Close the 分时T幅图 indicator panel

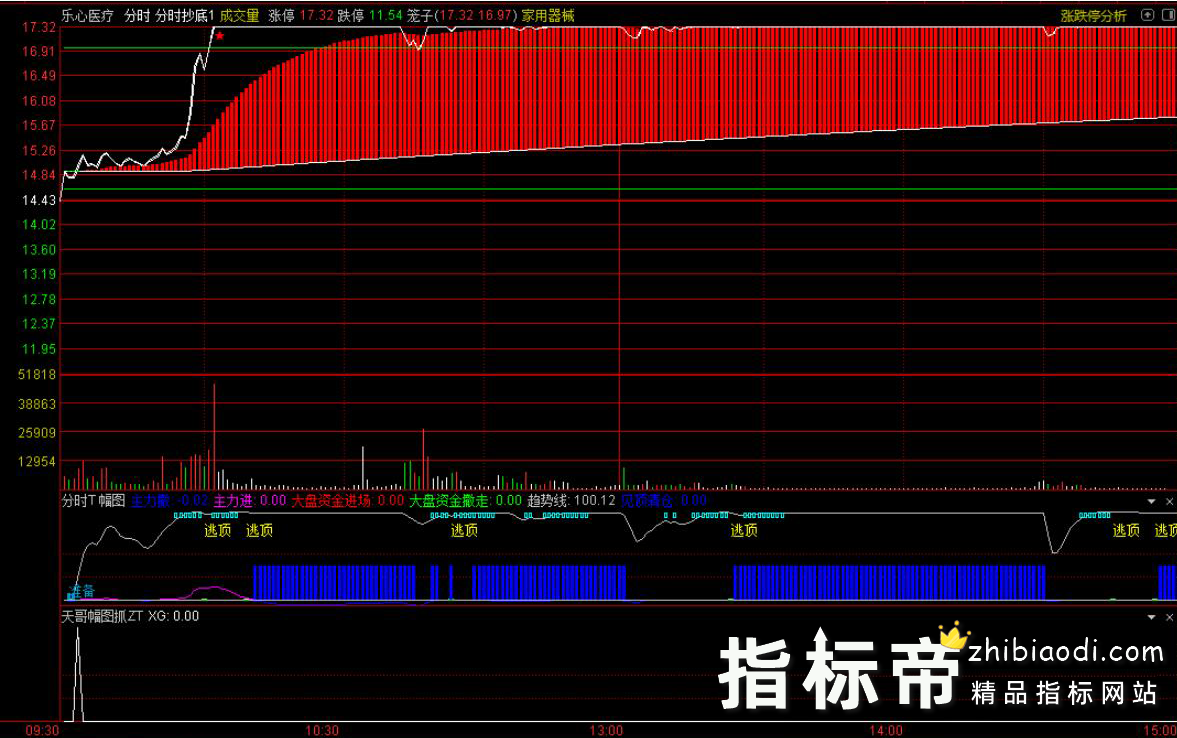pos(1169,502)
